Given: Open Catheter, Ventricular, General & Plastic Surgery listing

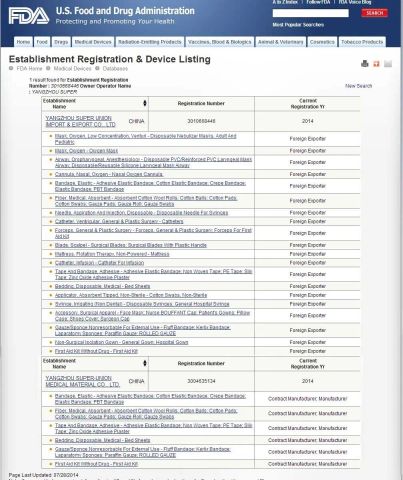Looking at the screenshot, I should tap(119, 221).
